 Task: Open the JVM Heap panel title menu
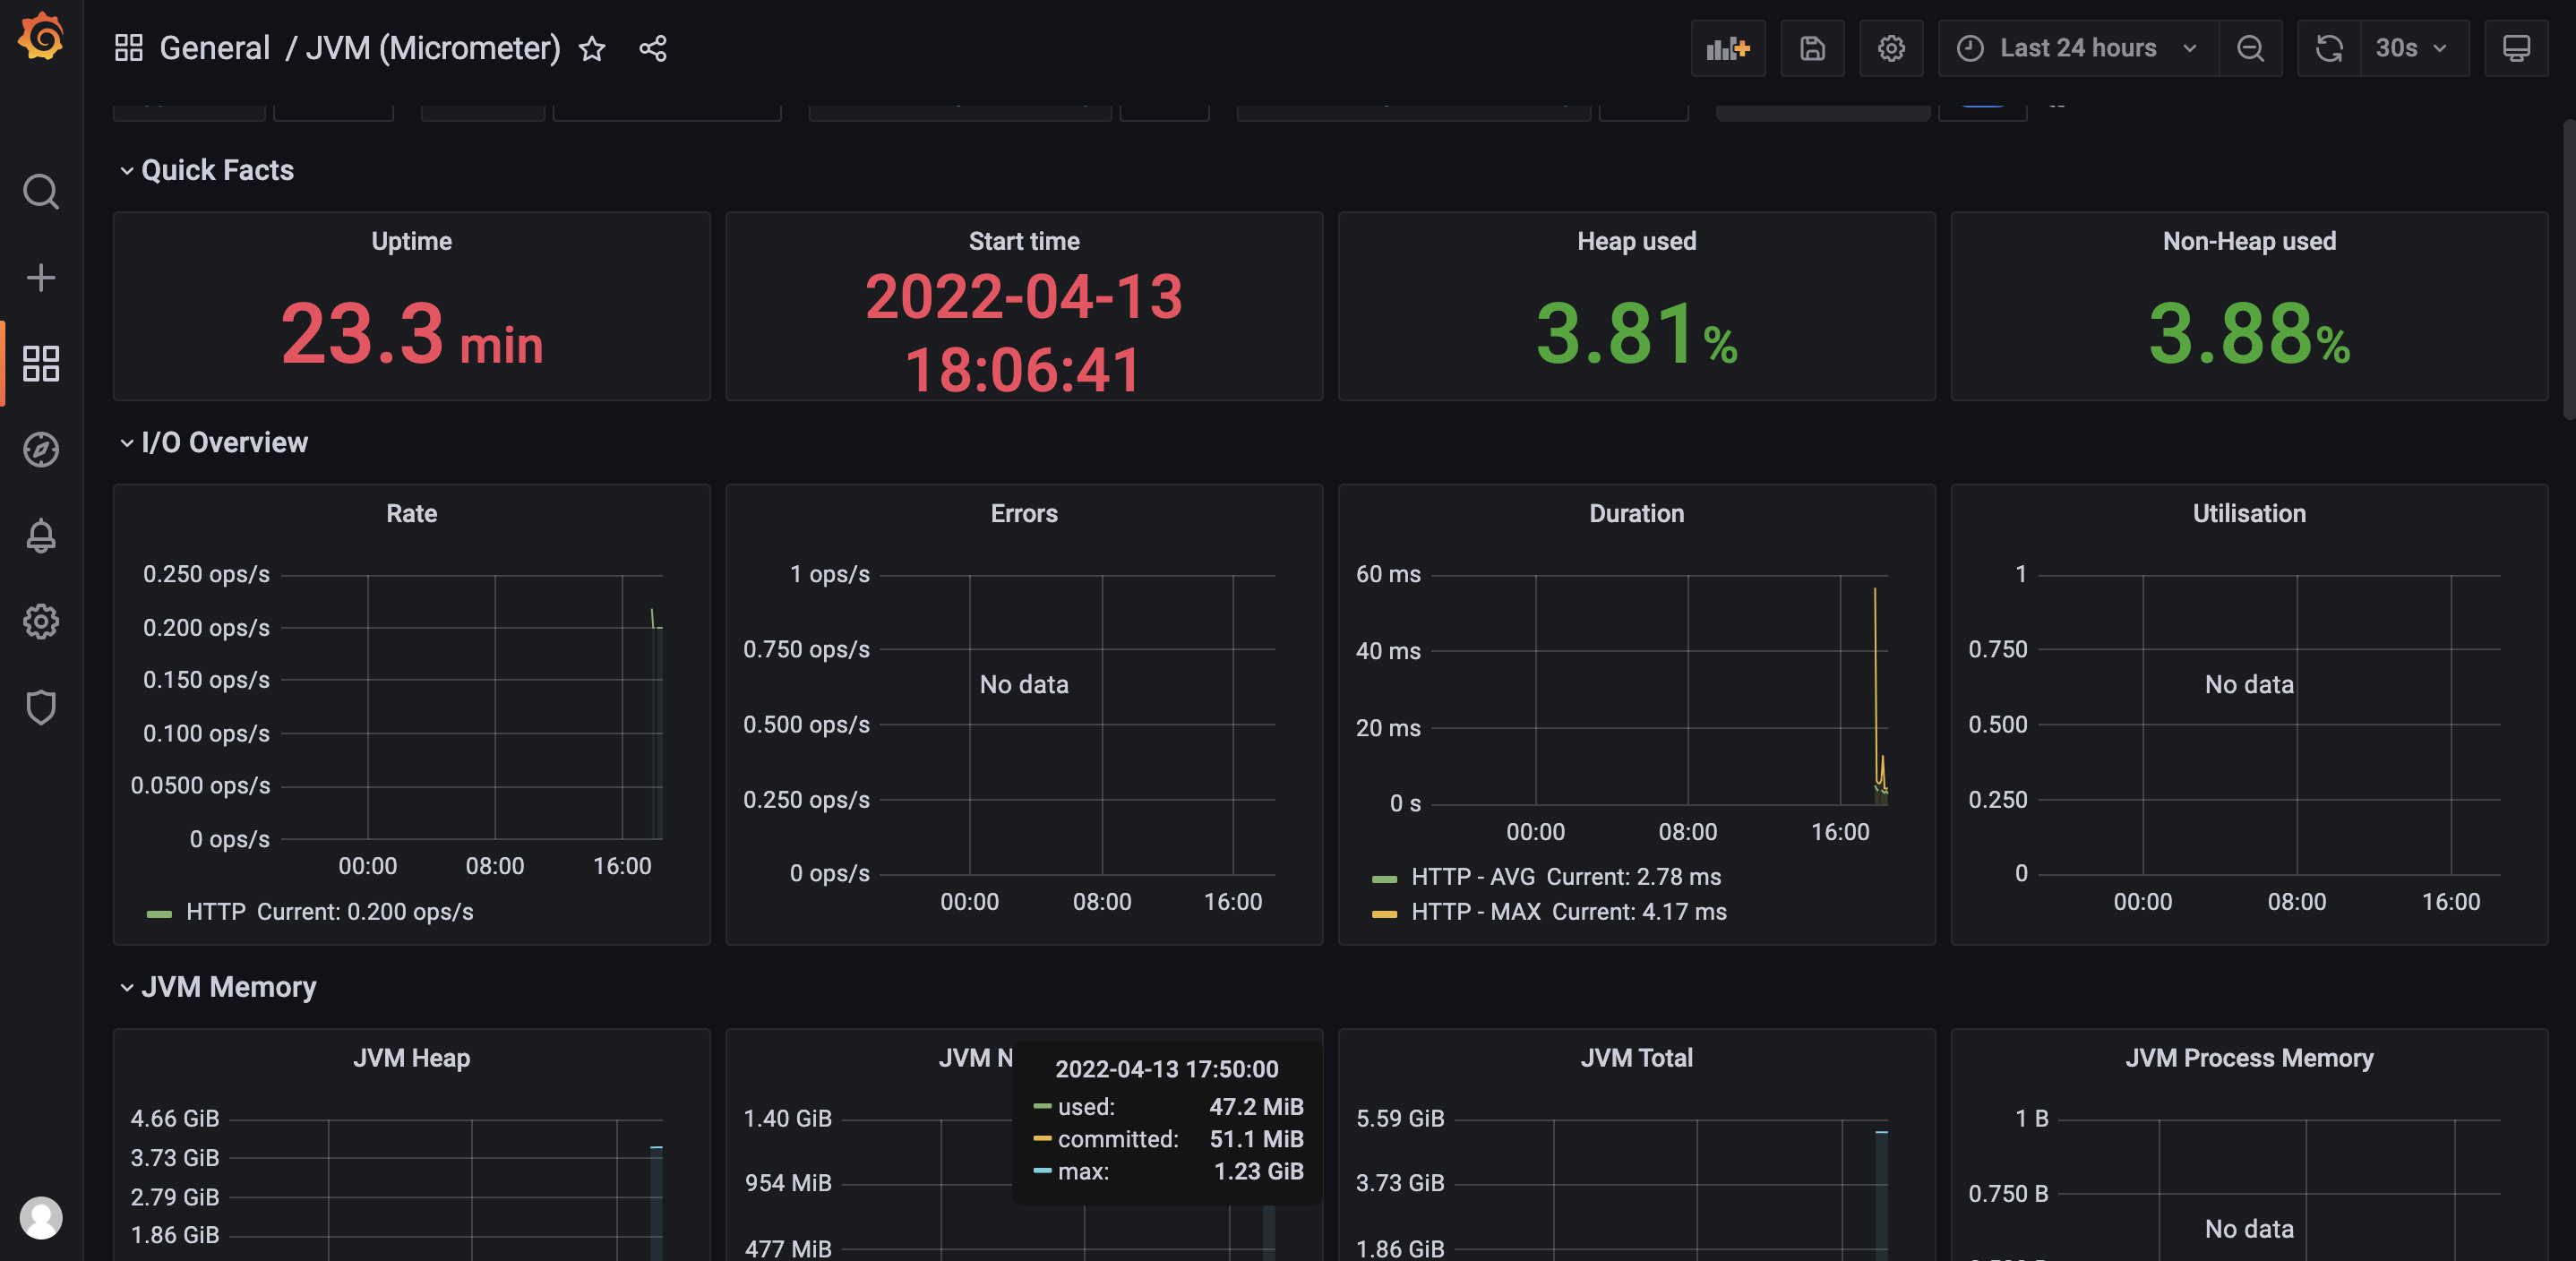click(x=411, y=1057)
